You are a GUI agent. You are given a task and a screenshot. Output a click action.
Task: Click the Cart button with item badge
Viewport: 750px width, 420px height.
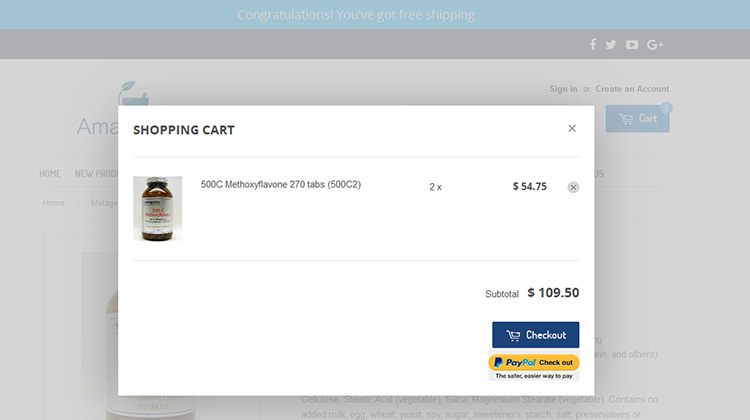pos(638,118)
